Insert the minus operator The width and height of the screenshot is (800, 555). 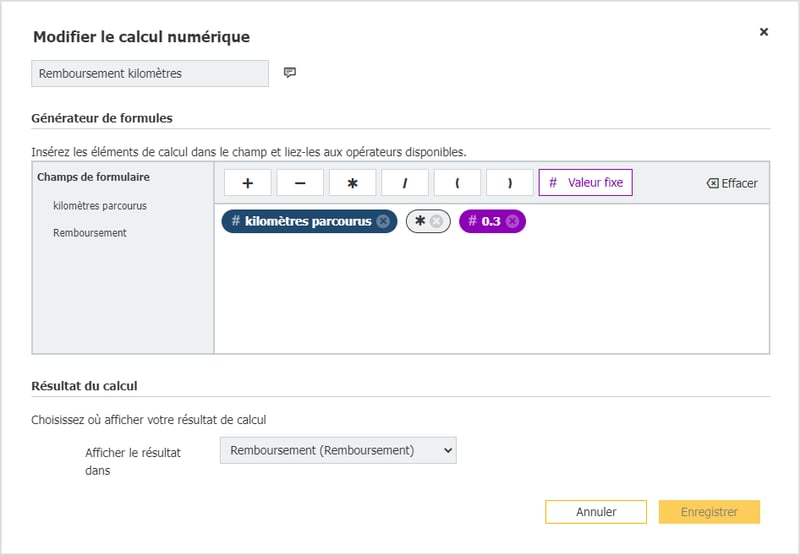(x=300, y=183)
